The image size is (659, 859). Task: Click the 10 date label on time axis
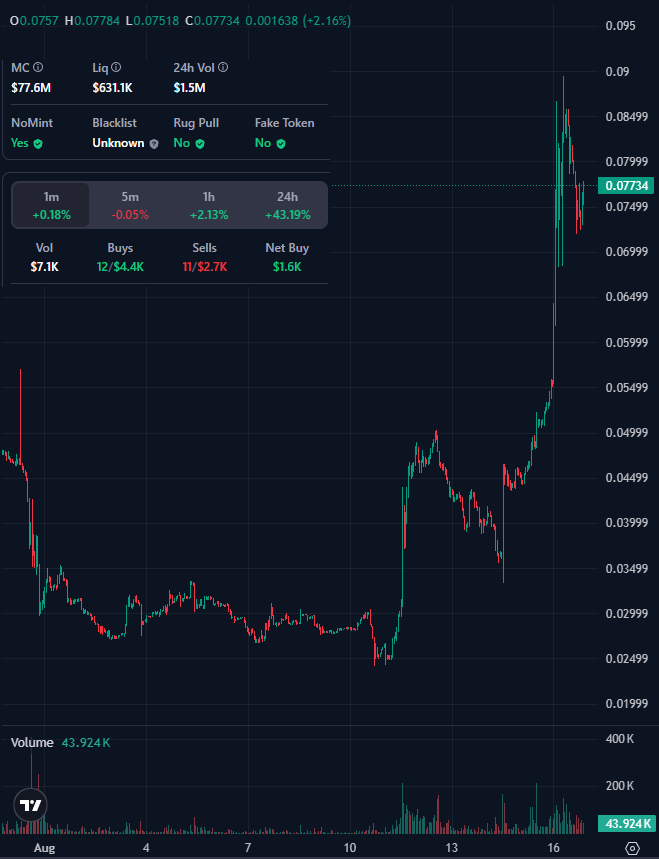pos(350,848)
